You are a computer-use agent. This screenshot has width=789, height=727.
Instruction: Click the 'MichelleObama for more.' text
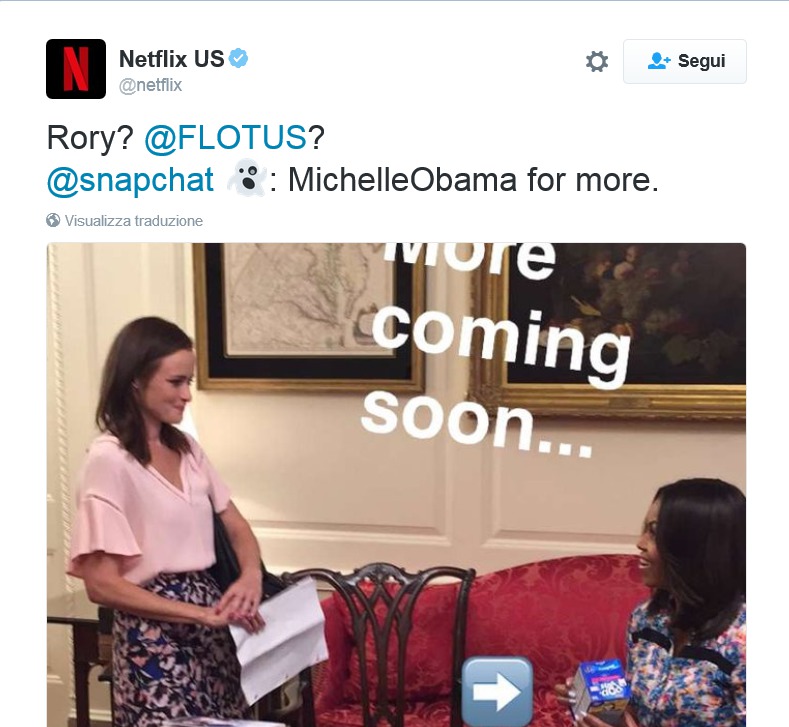(473, 180)
